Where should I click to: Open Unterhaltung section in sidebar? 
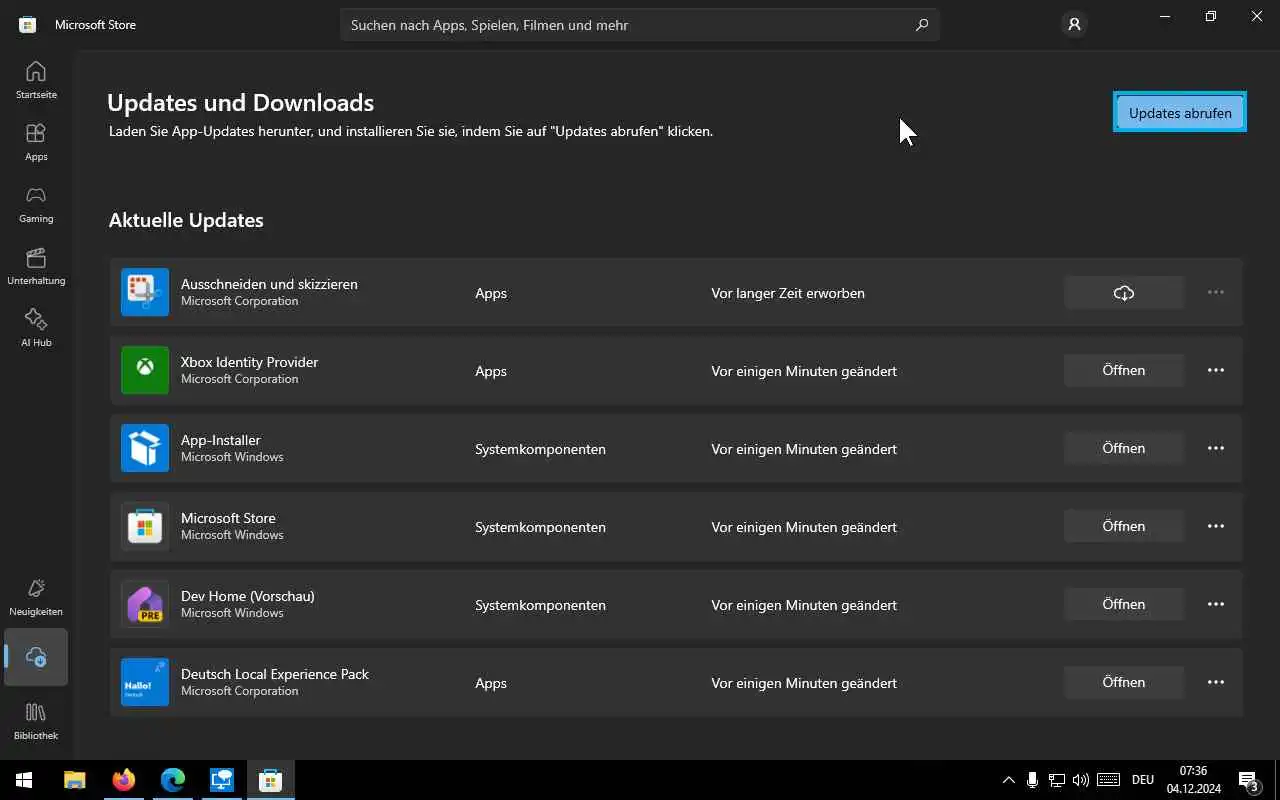coord(36,266)
